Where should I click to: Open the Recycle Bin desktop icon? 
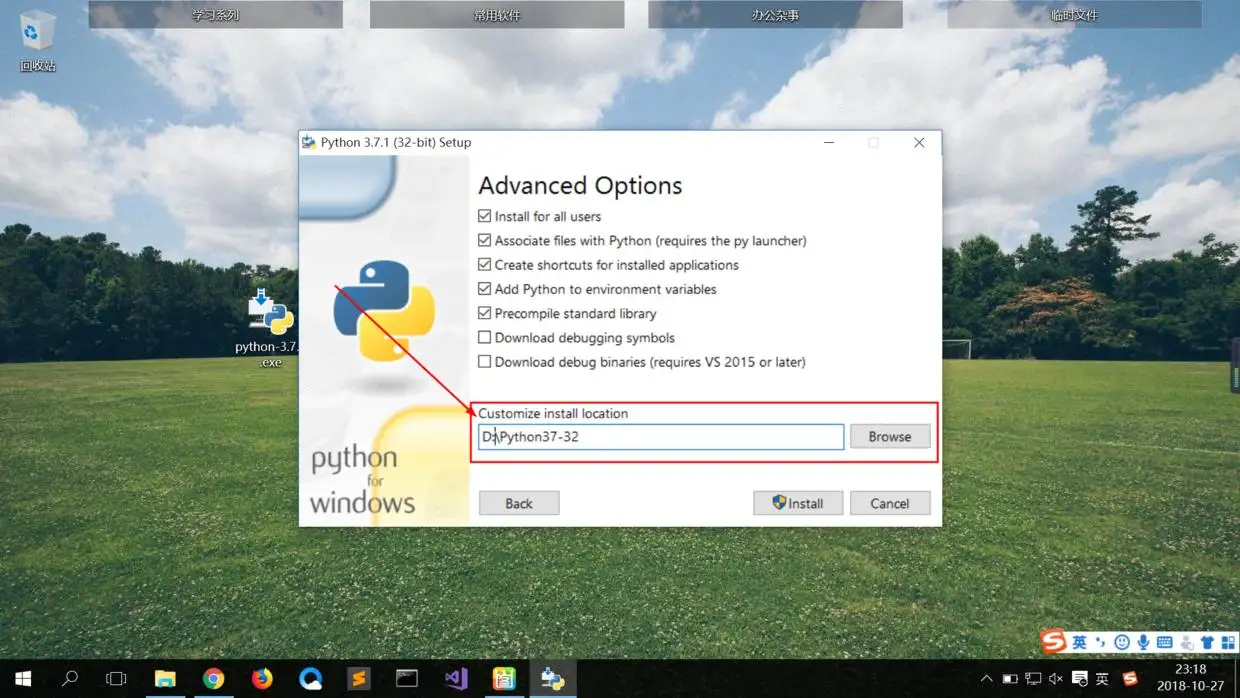[37, 42]
